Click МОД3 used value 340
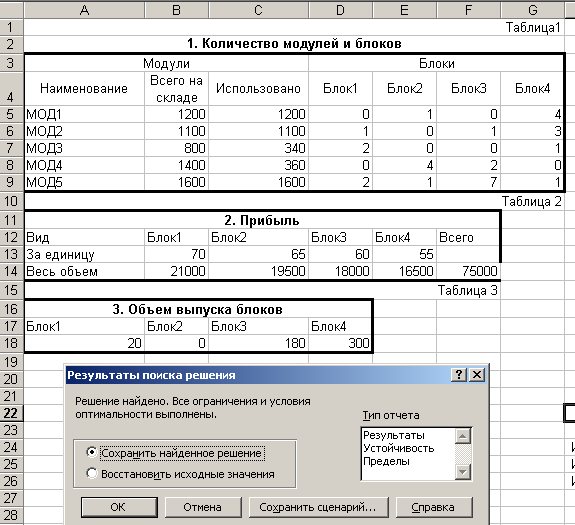 (258, 148)
